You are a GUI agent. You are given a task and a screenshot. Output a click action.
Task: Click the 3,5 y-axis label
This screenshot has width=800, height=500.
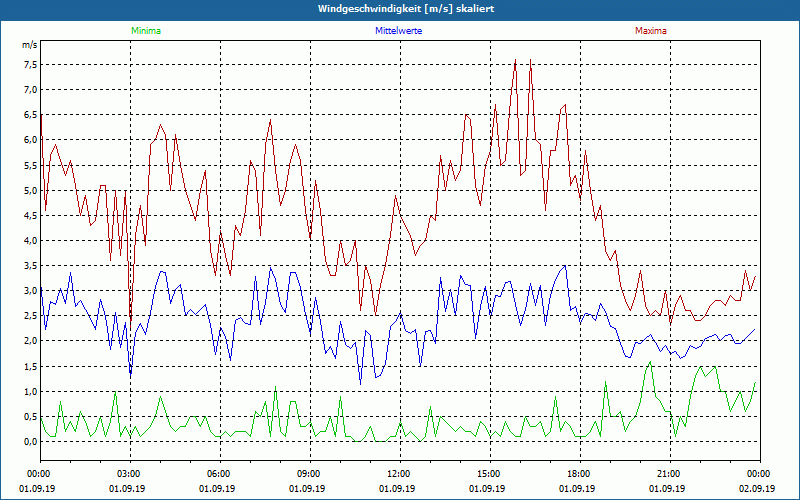[x=30, y=266]
